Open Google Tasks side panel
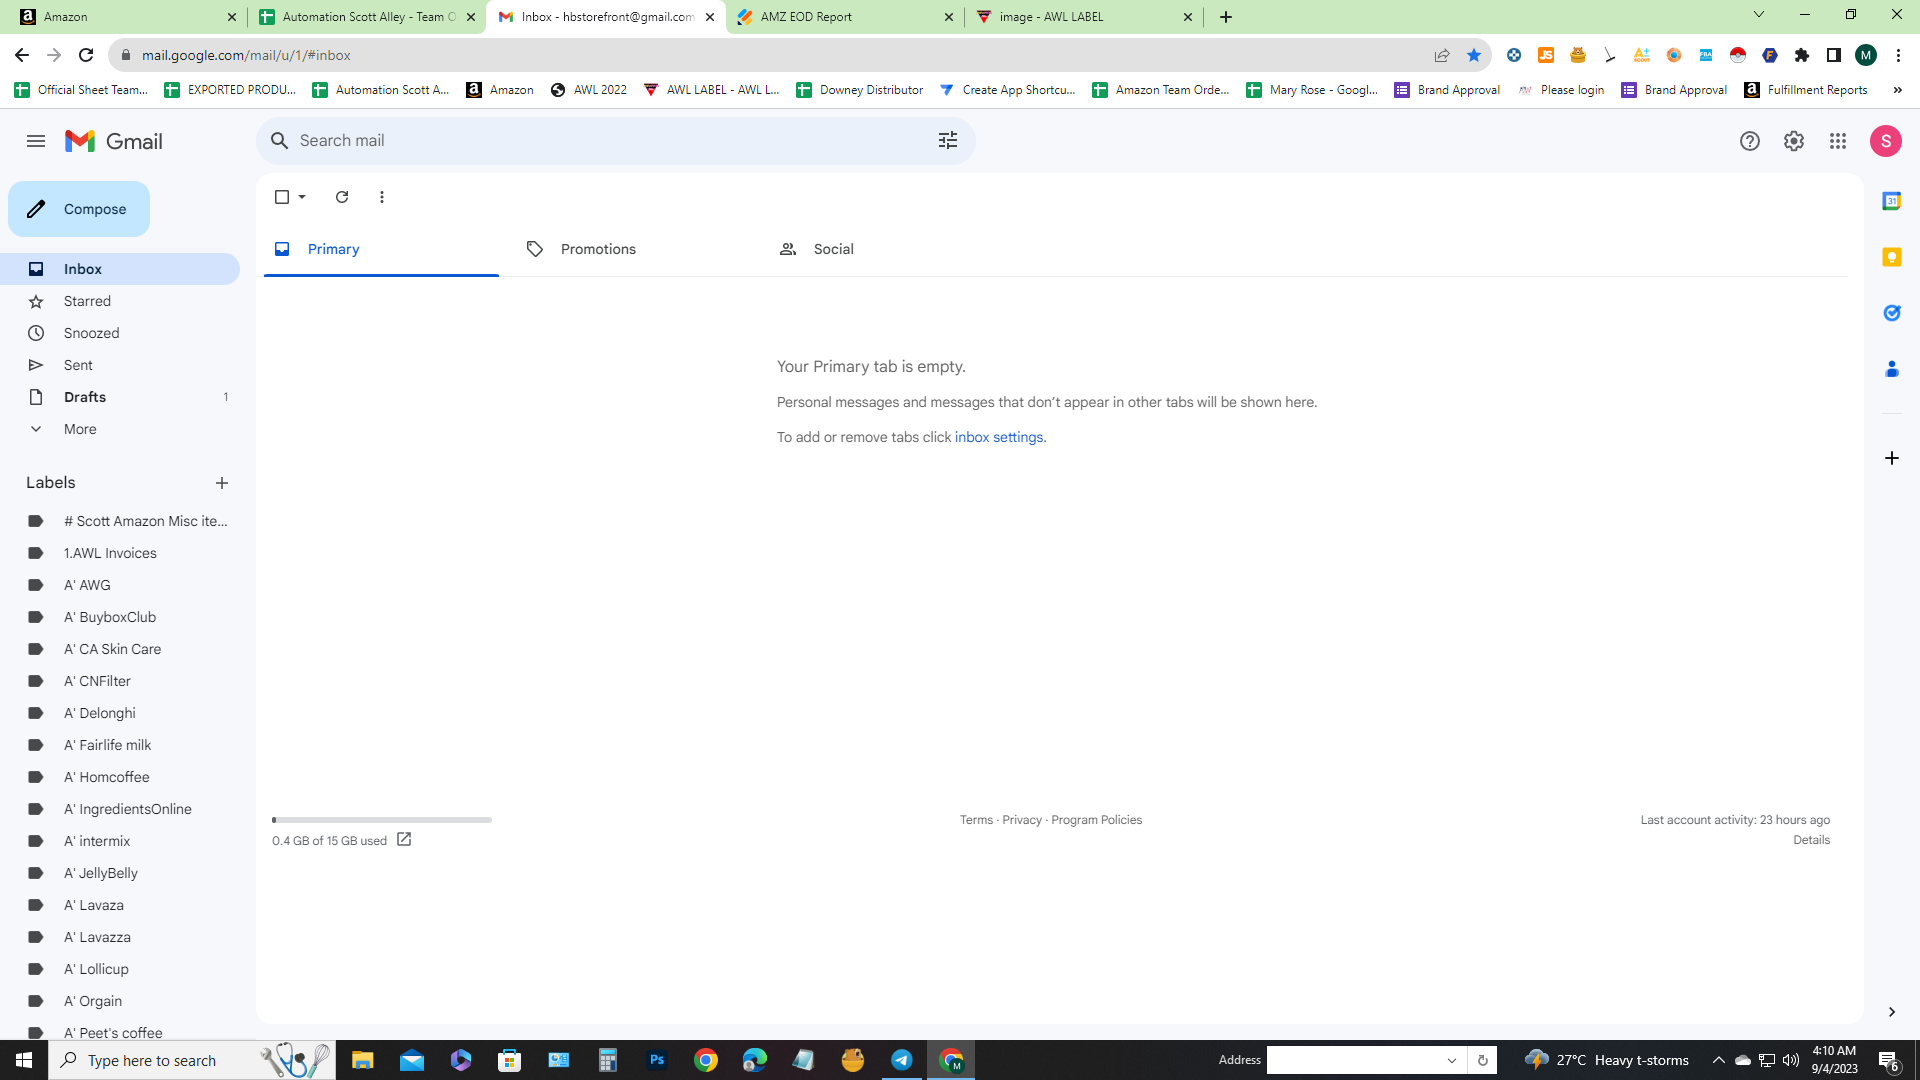This screenshot has width=1920, height=1080. (x=1891, y=313)
